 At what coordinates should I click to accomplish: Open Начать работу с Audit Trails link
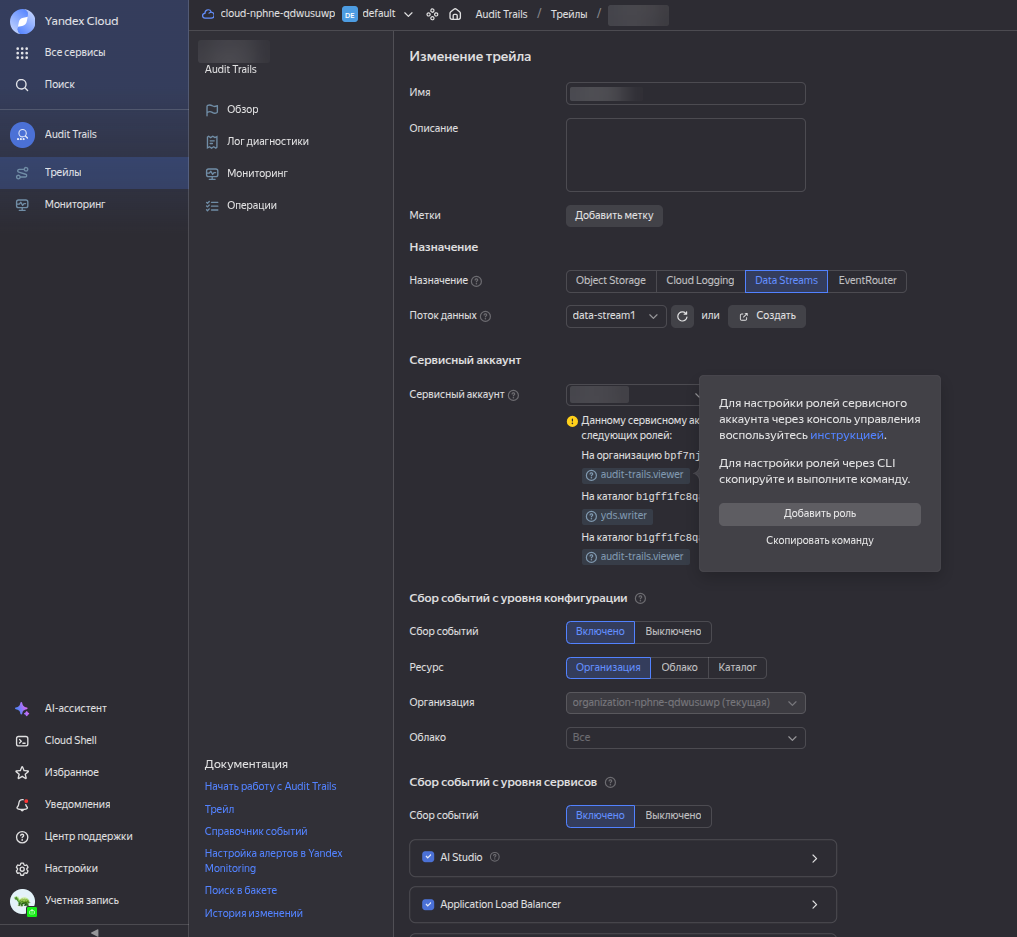coord(270,787)
